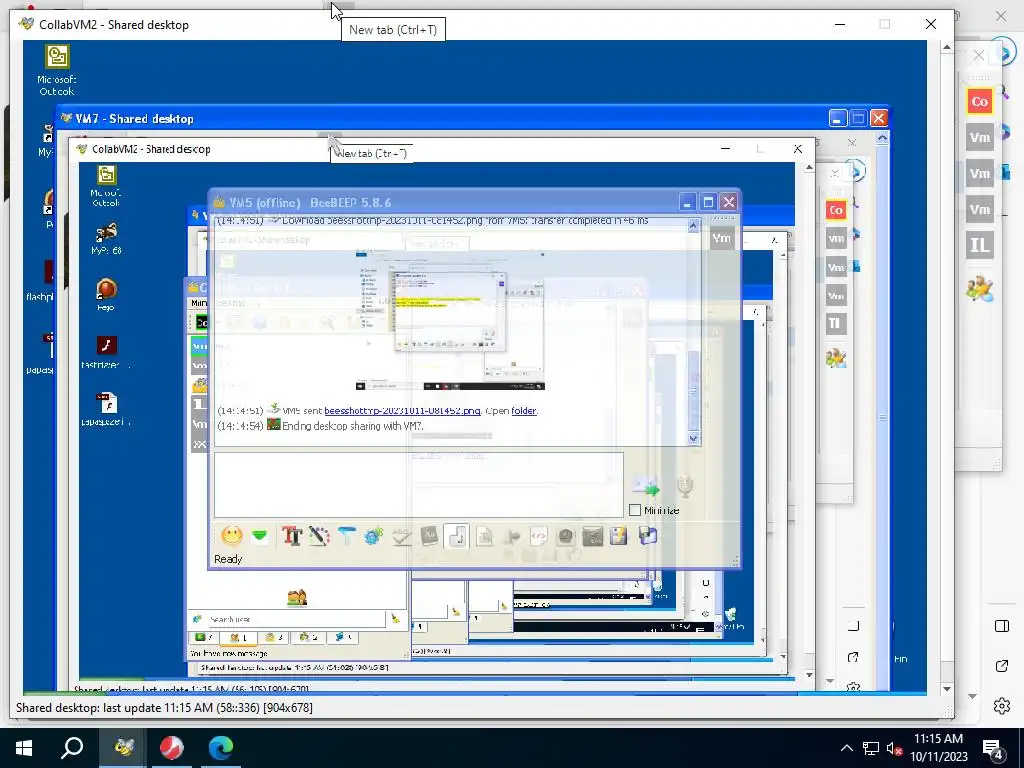Click the muted volume tray icon
Image resolution: width=1024 pixels, height=768 pixels.
tap(894, 748)
